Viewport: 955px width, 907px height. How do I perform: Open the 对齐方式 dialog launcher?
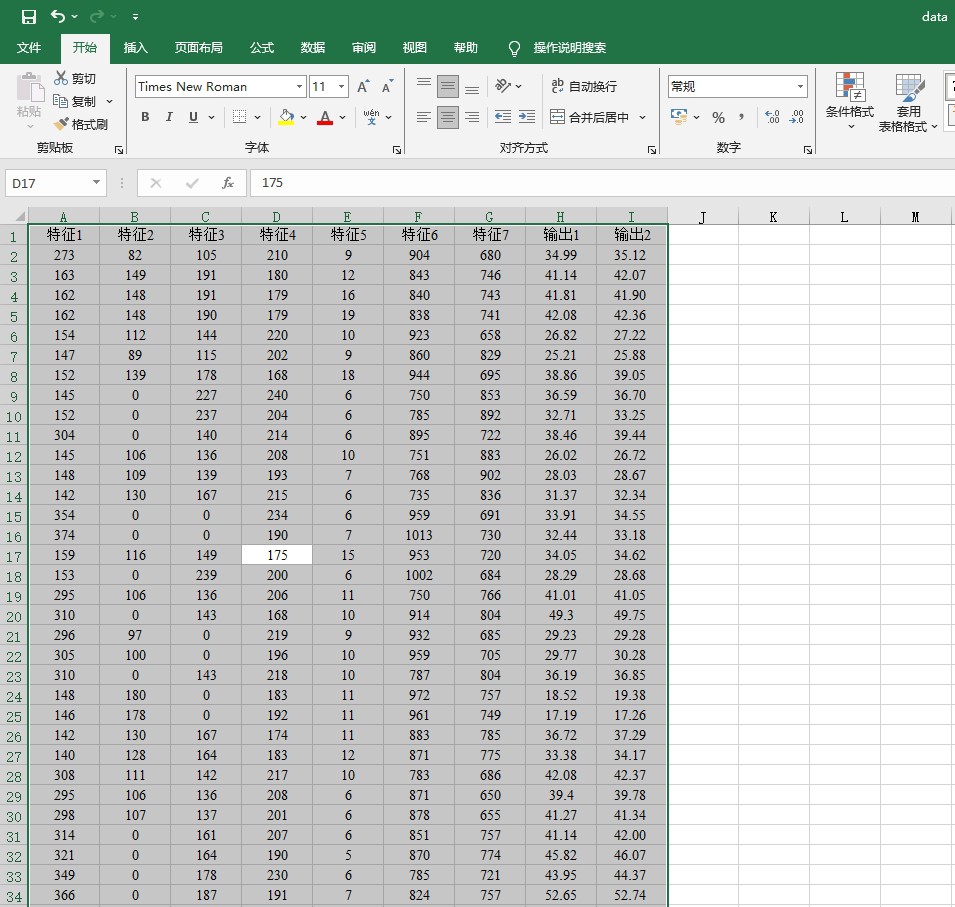(652, 150)
